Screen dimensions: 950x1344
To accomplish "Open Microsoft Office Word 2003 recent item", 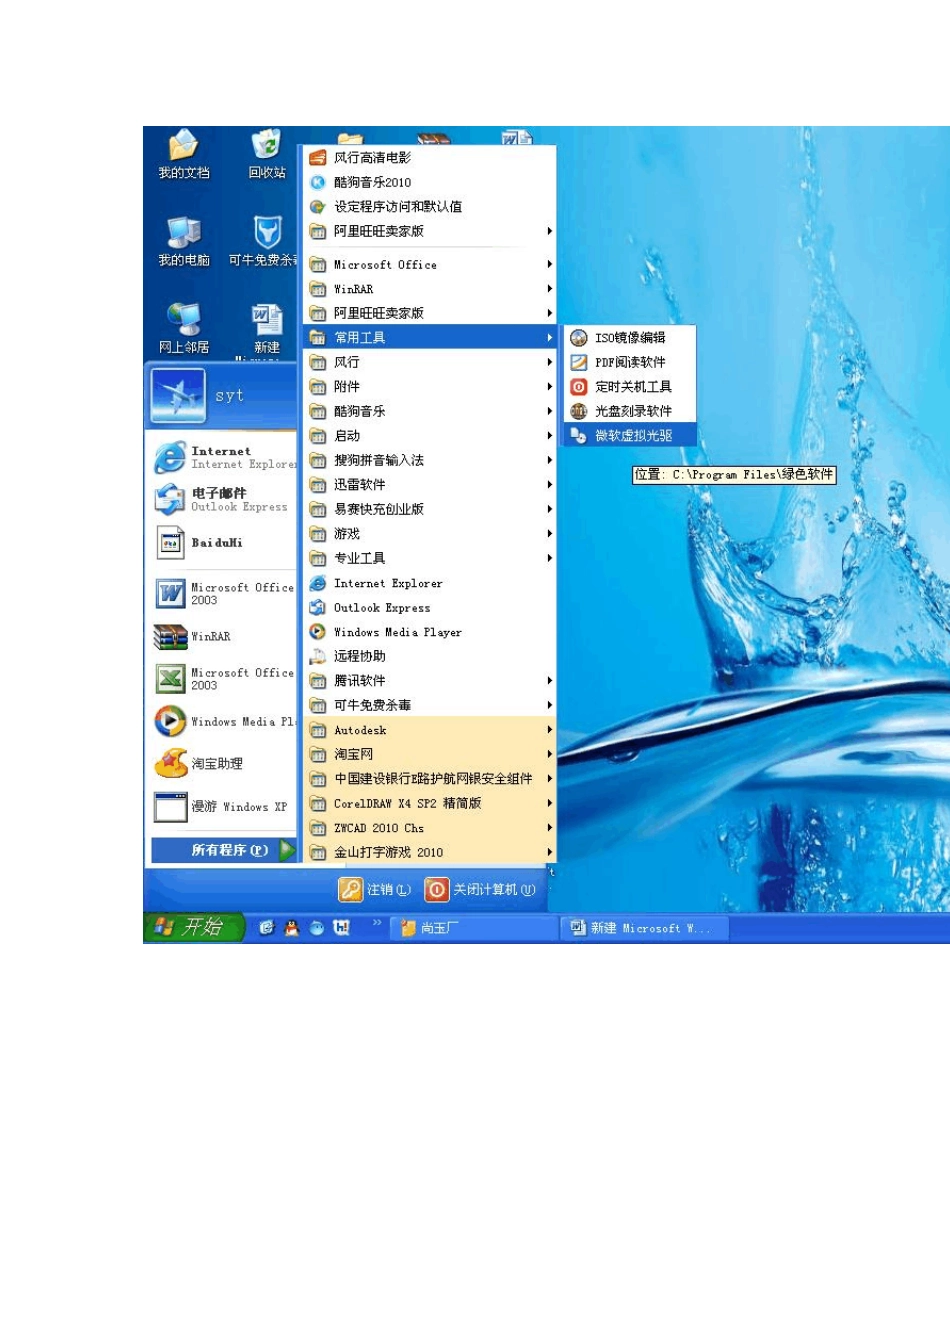I will pyautogui.click(x=224, y=594).
